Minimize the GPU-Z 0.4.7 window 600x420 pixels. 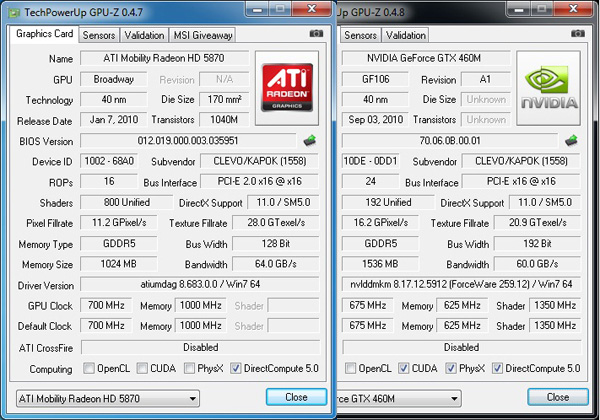click(257, 10)
